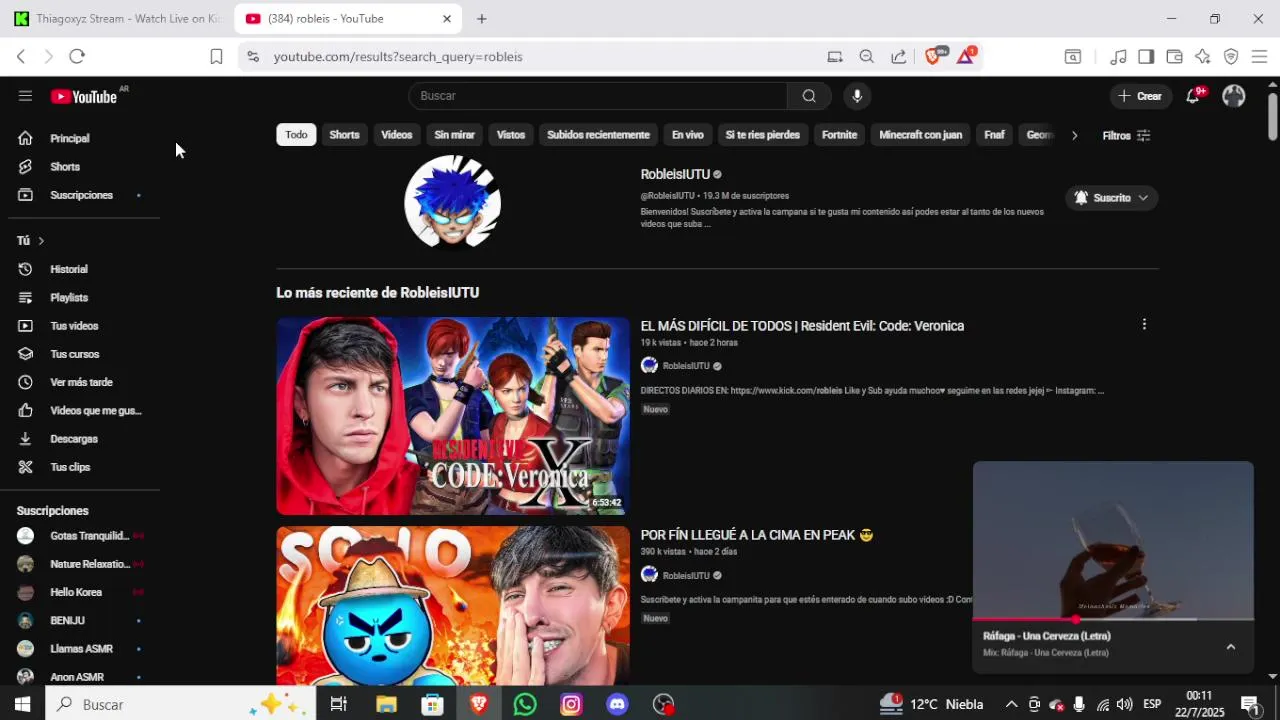Select the Fortnite filter chip

coord(839,135)
